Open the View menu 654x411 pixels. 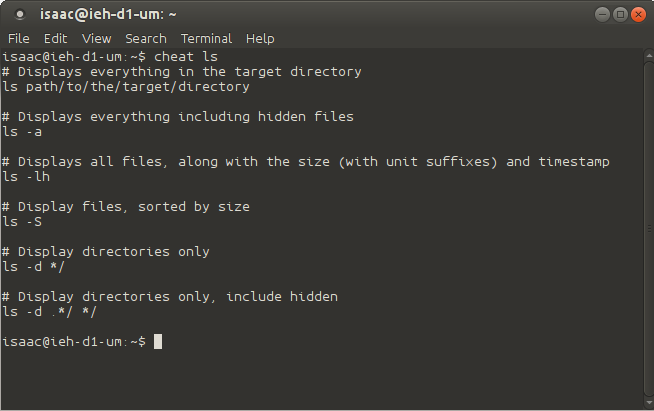click(96, 39)
